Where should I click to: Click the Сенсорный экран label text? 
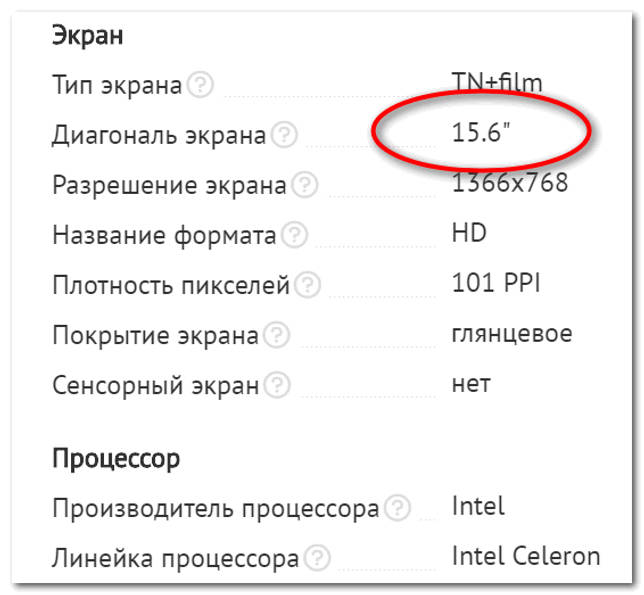point(156,386)
